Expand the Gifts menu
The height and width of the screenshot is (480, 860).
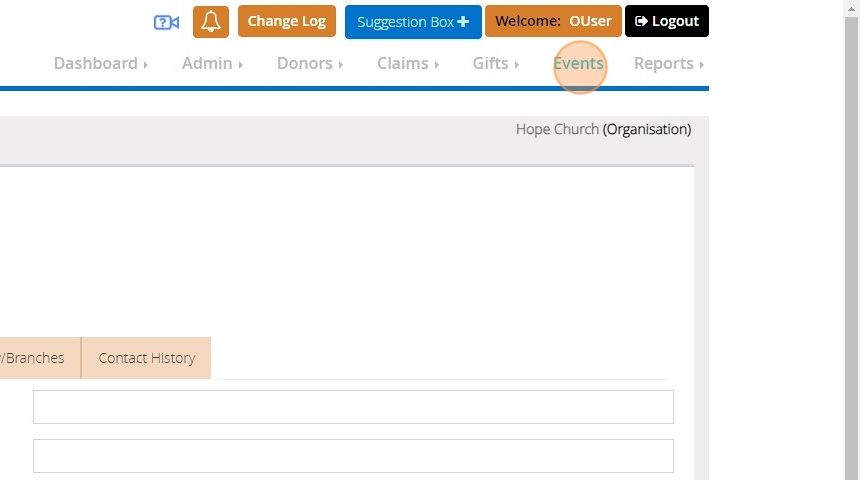tap(495, 64)
